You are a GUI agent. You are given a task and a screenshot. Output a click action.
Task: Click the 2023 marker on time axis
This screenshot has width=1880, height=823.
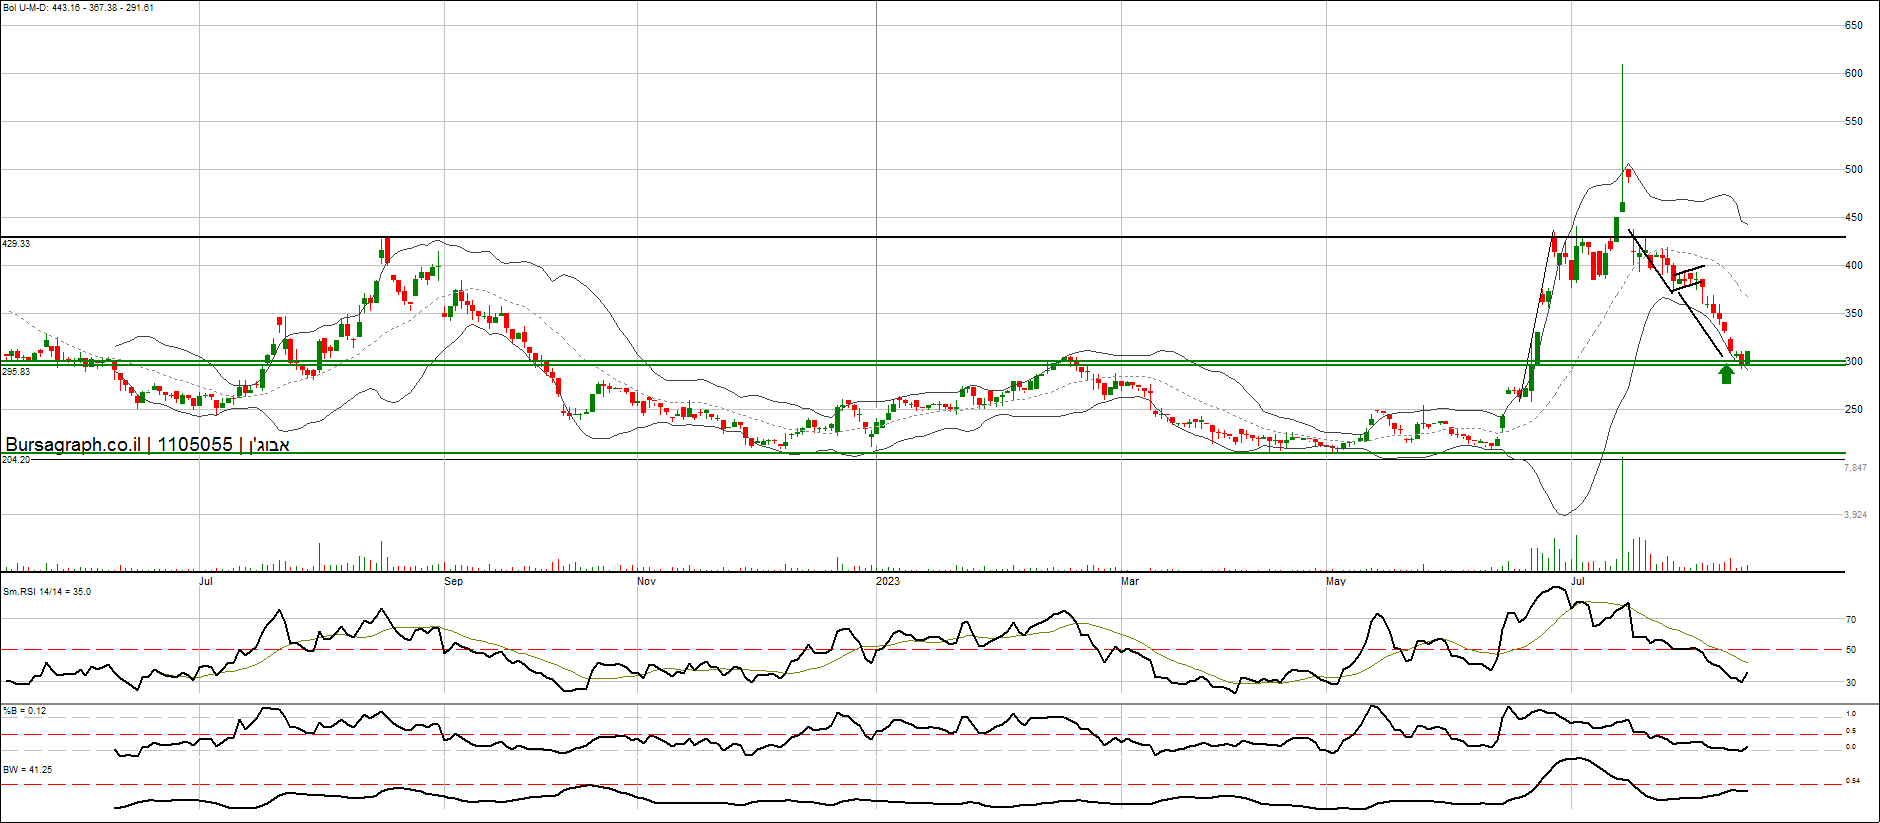point(887,581)
